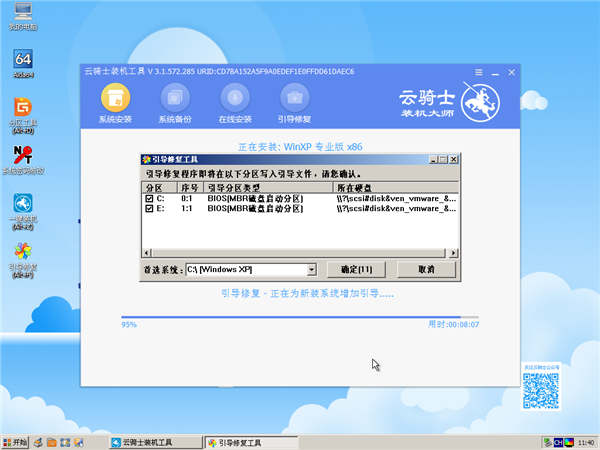Switch to 引导修复工具 taskbar button
600x450 pixels.
(251, 443)
